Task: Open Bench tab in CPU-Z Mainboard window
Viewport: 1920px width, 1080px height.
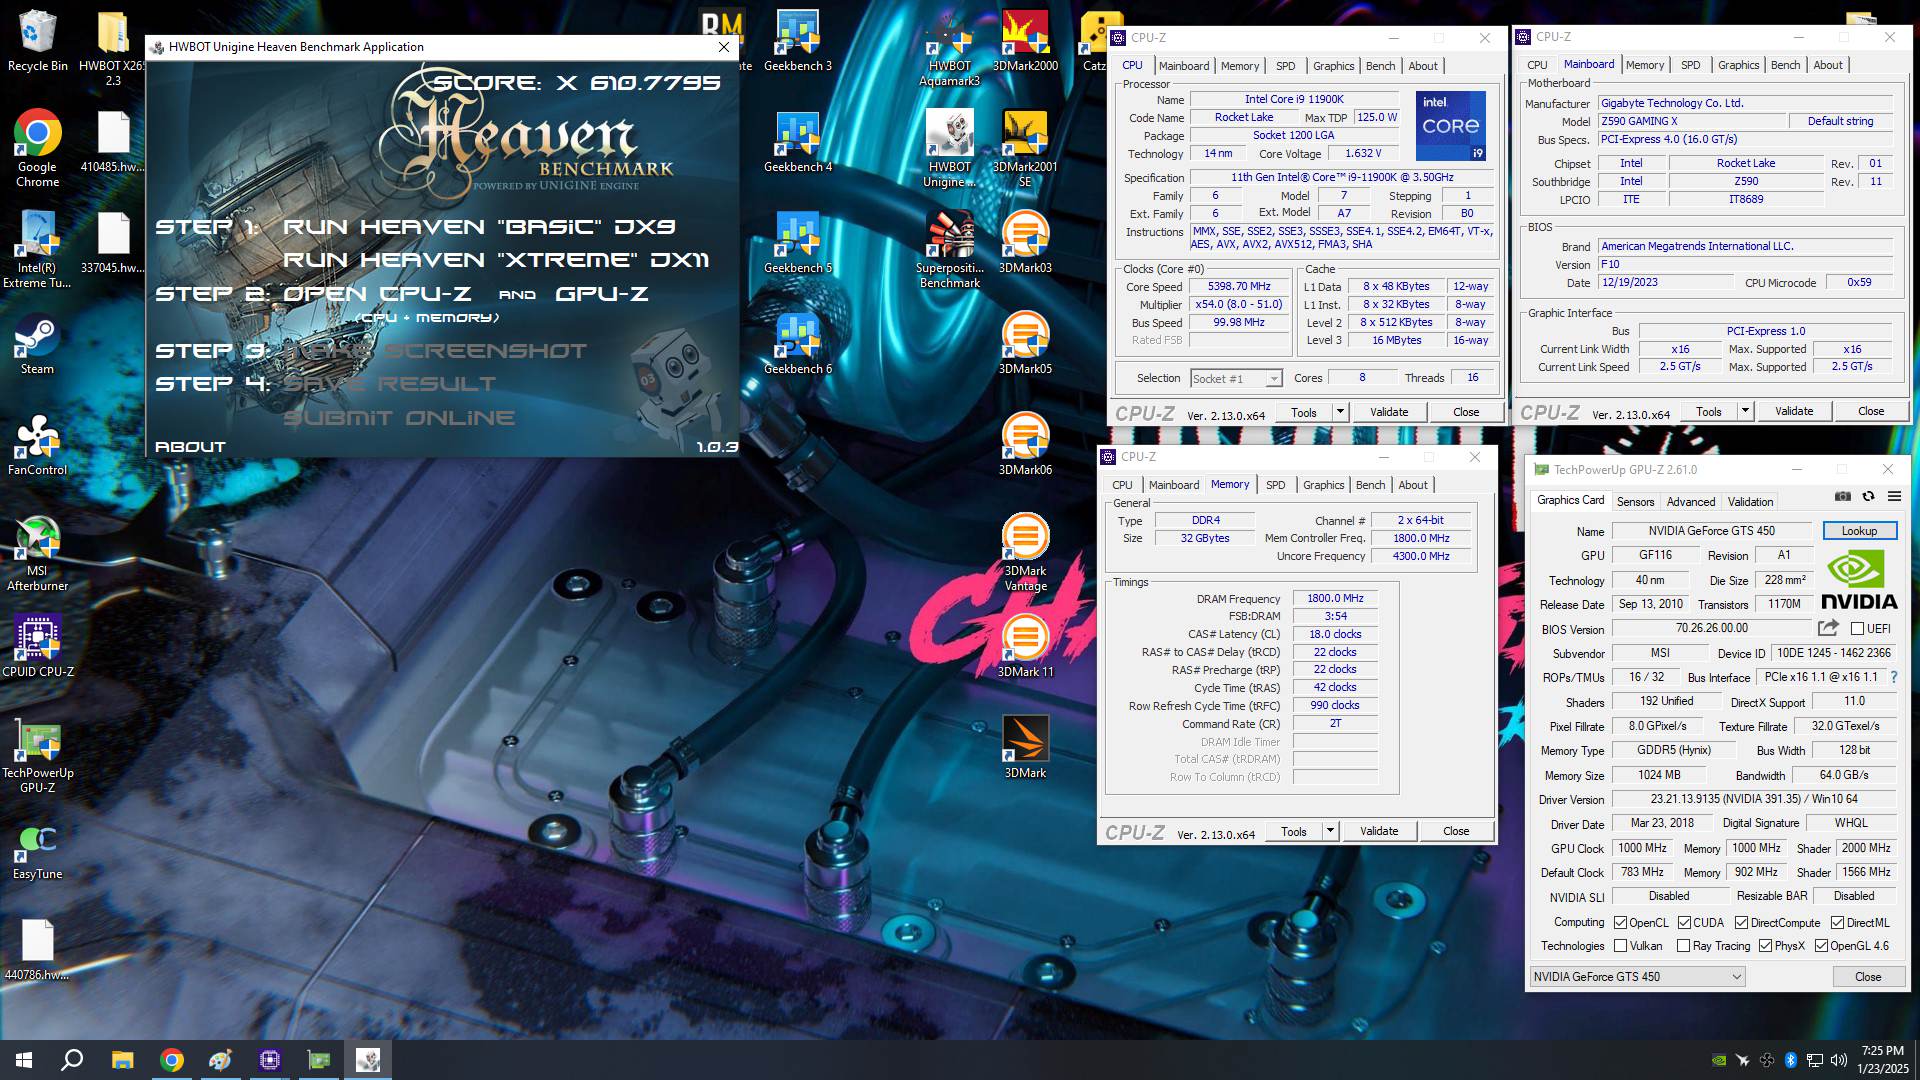Action: click(x=1785, y=65)
